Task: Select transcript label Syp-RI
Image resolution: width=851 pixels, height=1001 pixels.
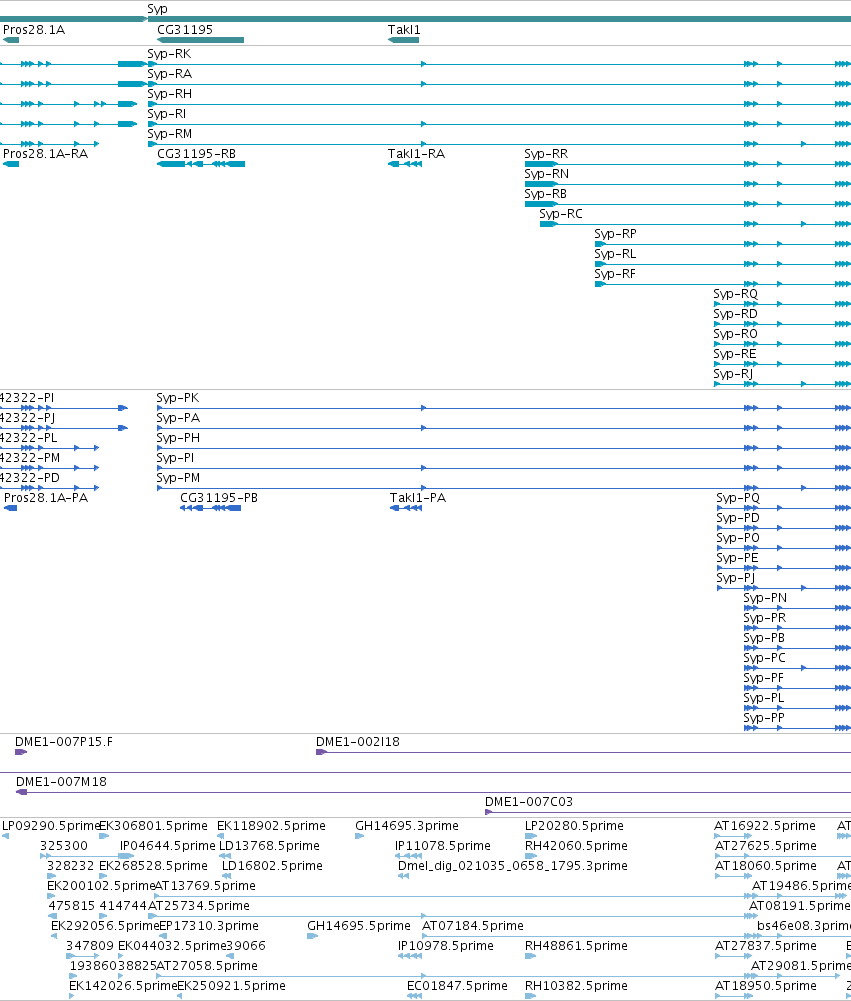Action: [x=167, y=114]
